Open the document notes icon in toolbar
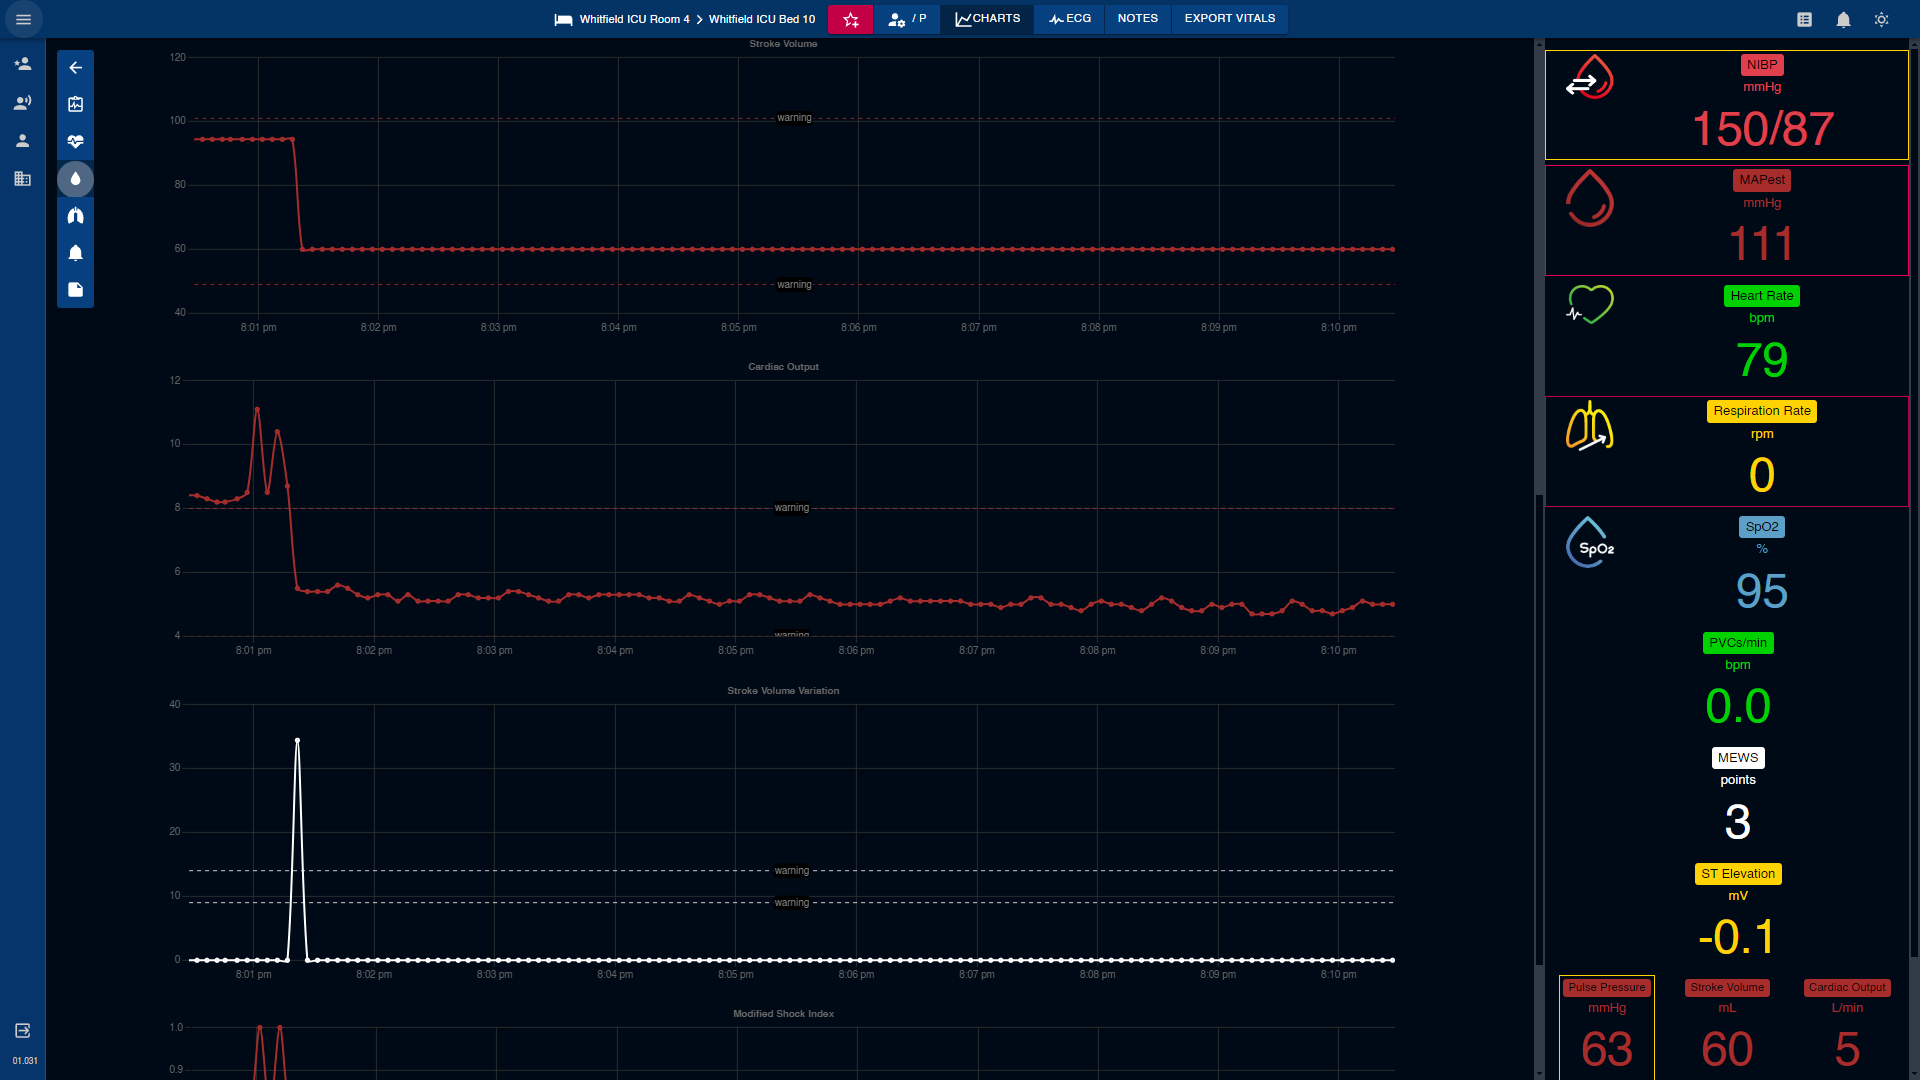 pyautogui.click(x=75, y=290)
